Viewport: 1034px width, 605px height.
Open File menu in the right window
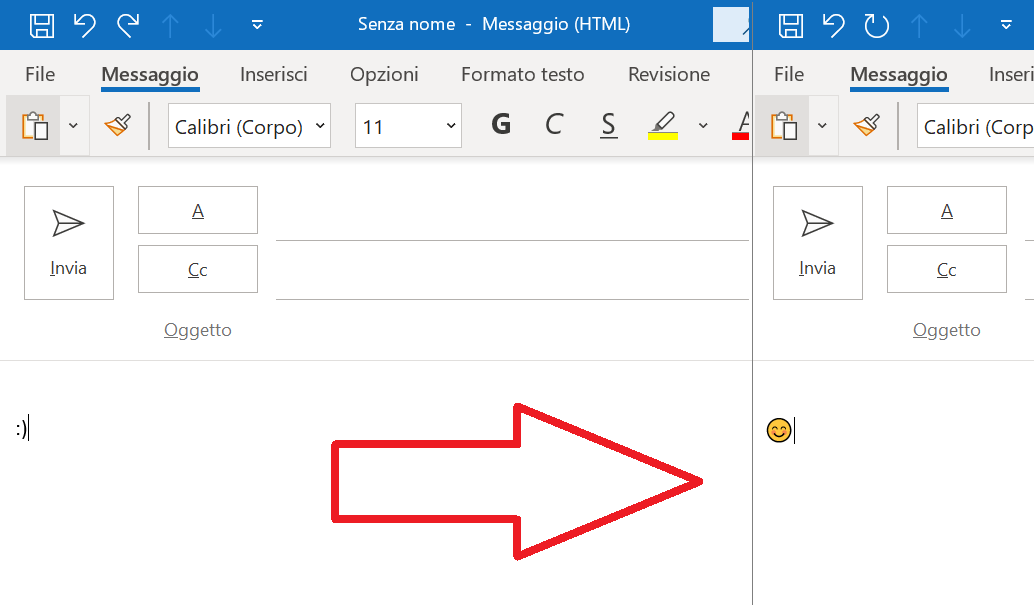(x=789, y=75)
